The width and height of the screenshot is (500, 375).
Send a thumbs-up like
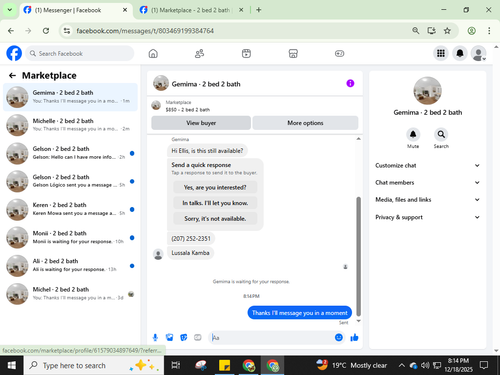tap(354, 337)
